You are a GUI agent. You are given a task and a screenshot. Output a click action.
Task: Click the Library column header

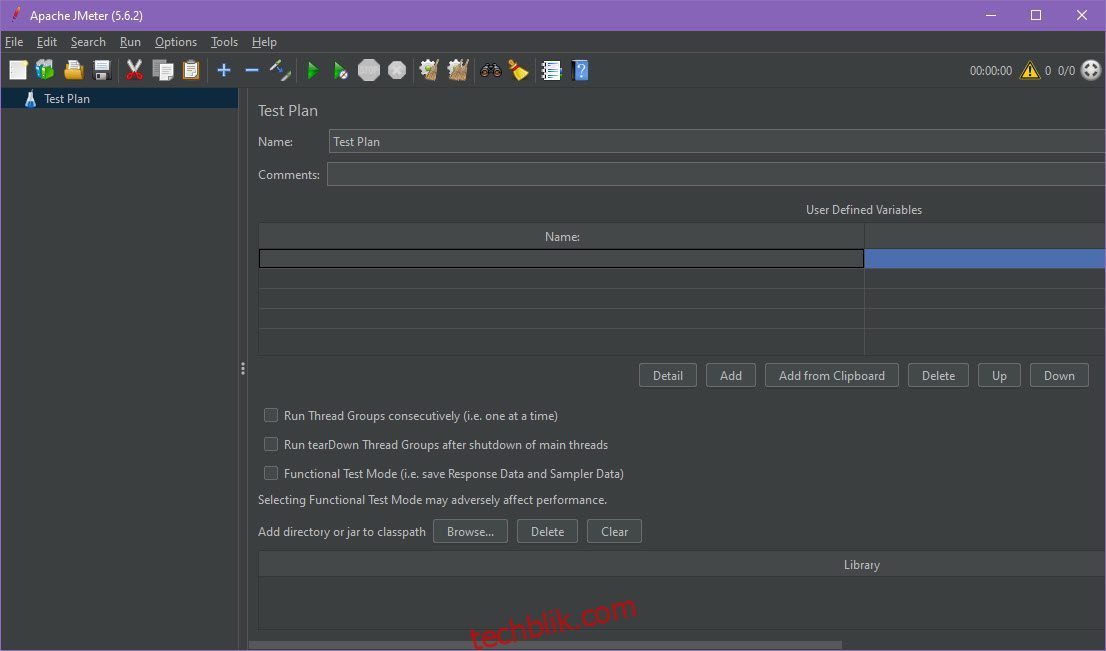[x=682, y=565]
